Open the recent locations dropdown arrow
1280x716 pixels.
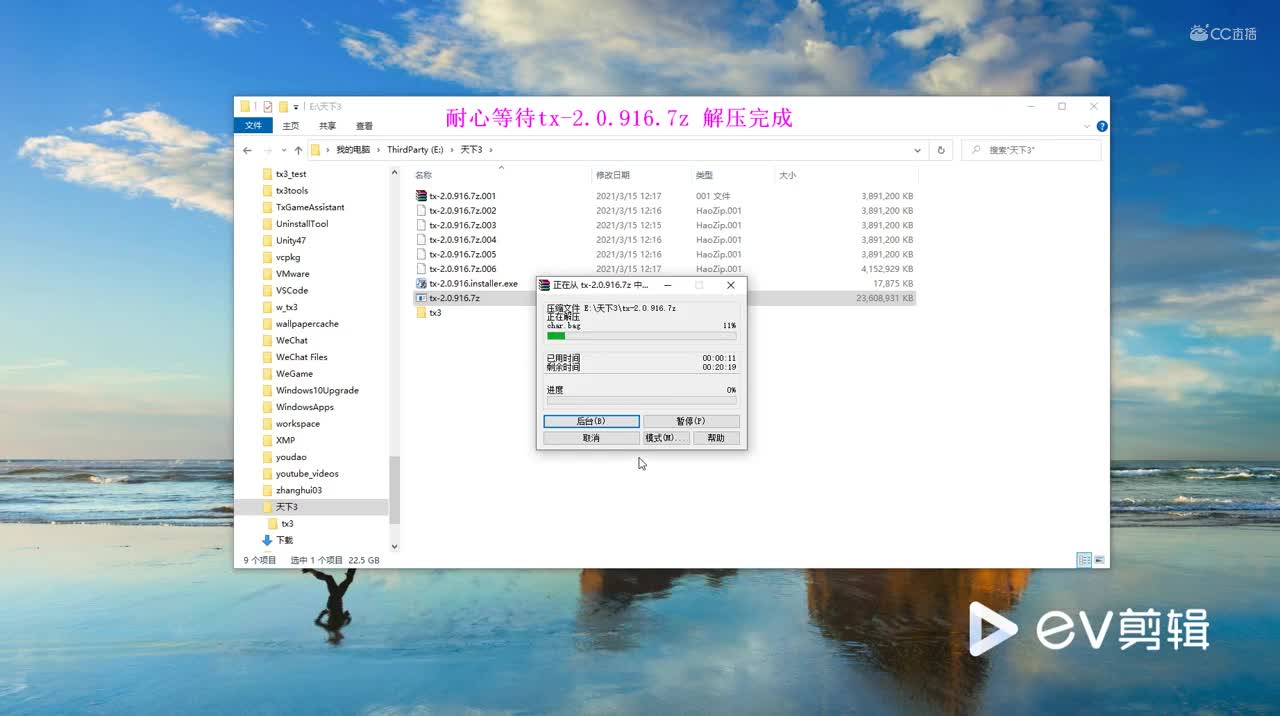click(x=283, y=150)
